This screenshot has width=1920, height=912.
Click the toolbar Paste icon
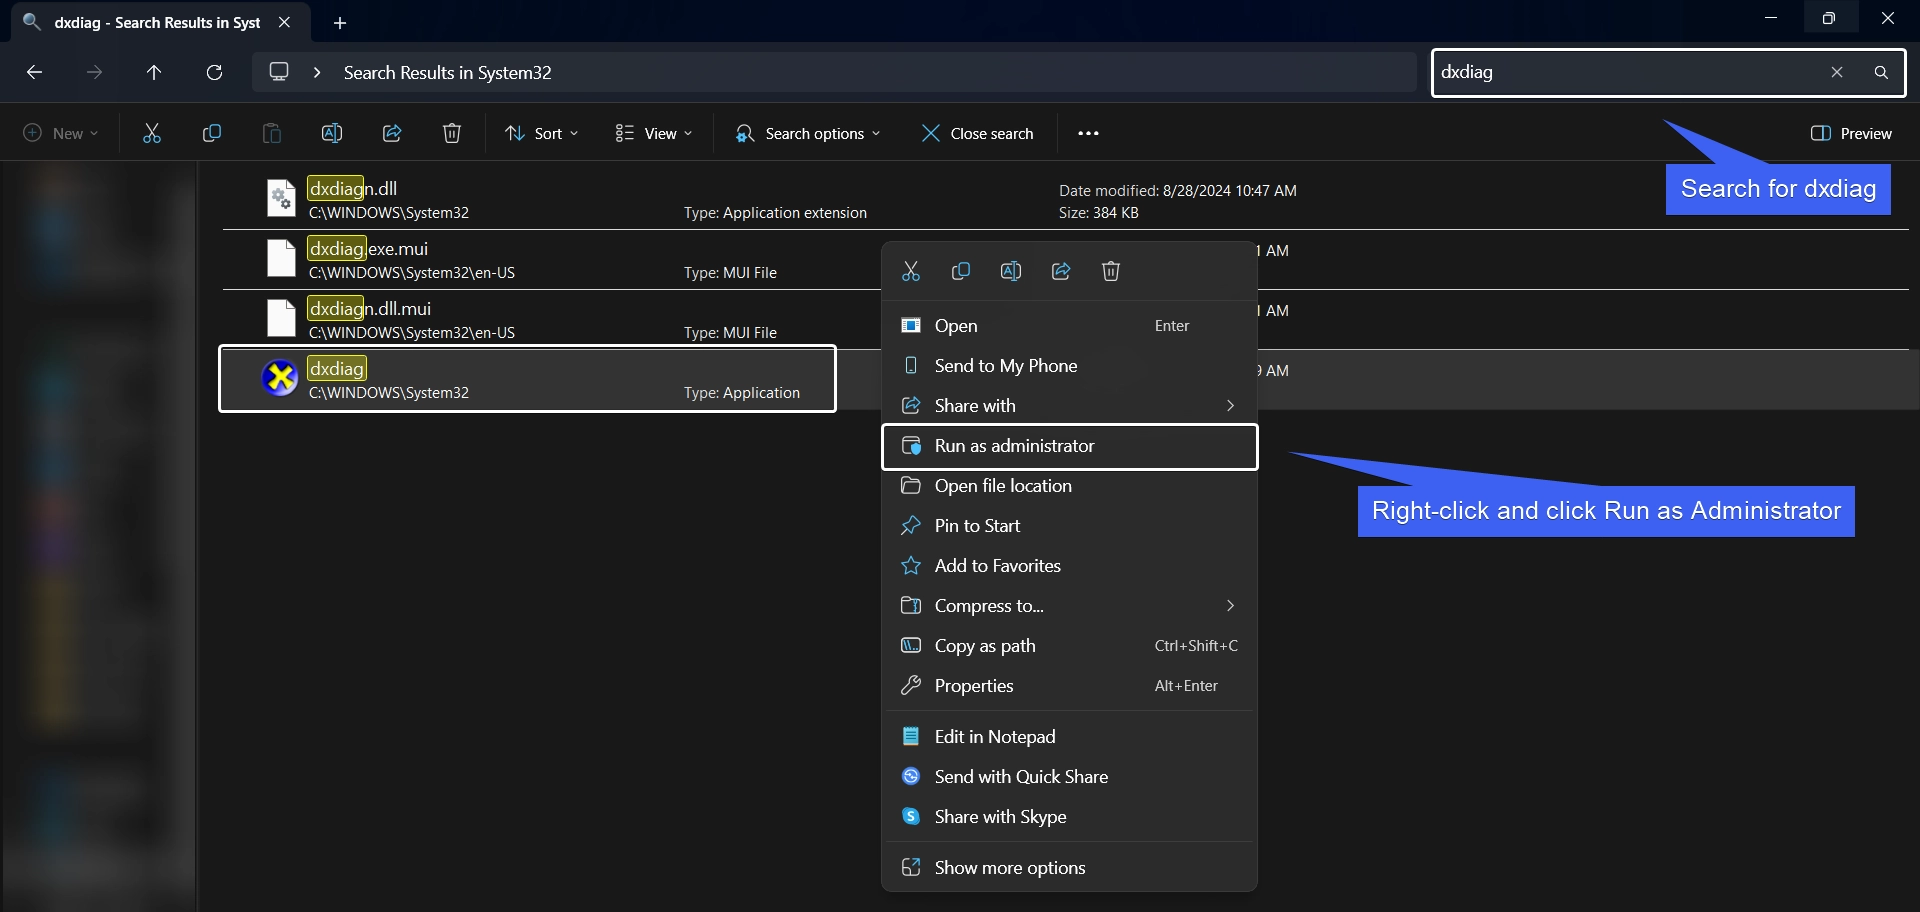coord(272,133)
